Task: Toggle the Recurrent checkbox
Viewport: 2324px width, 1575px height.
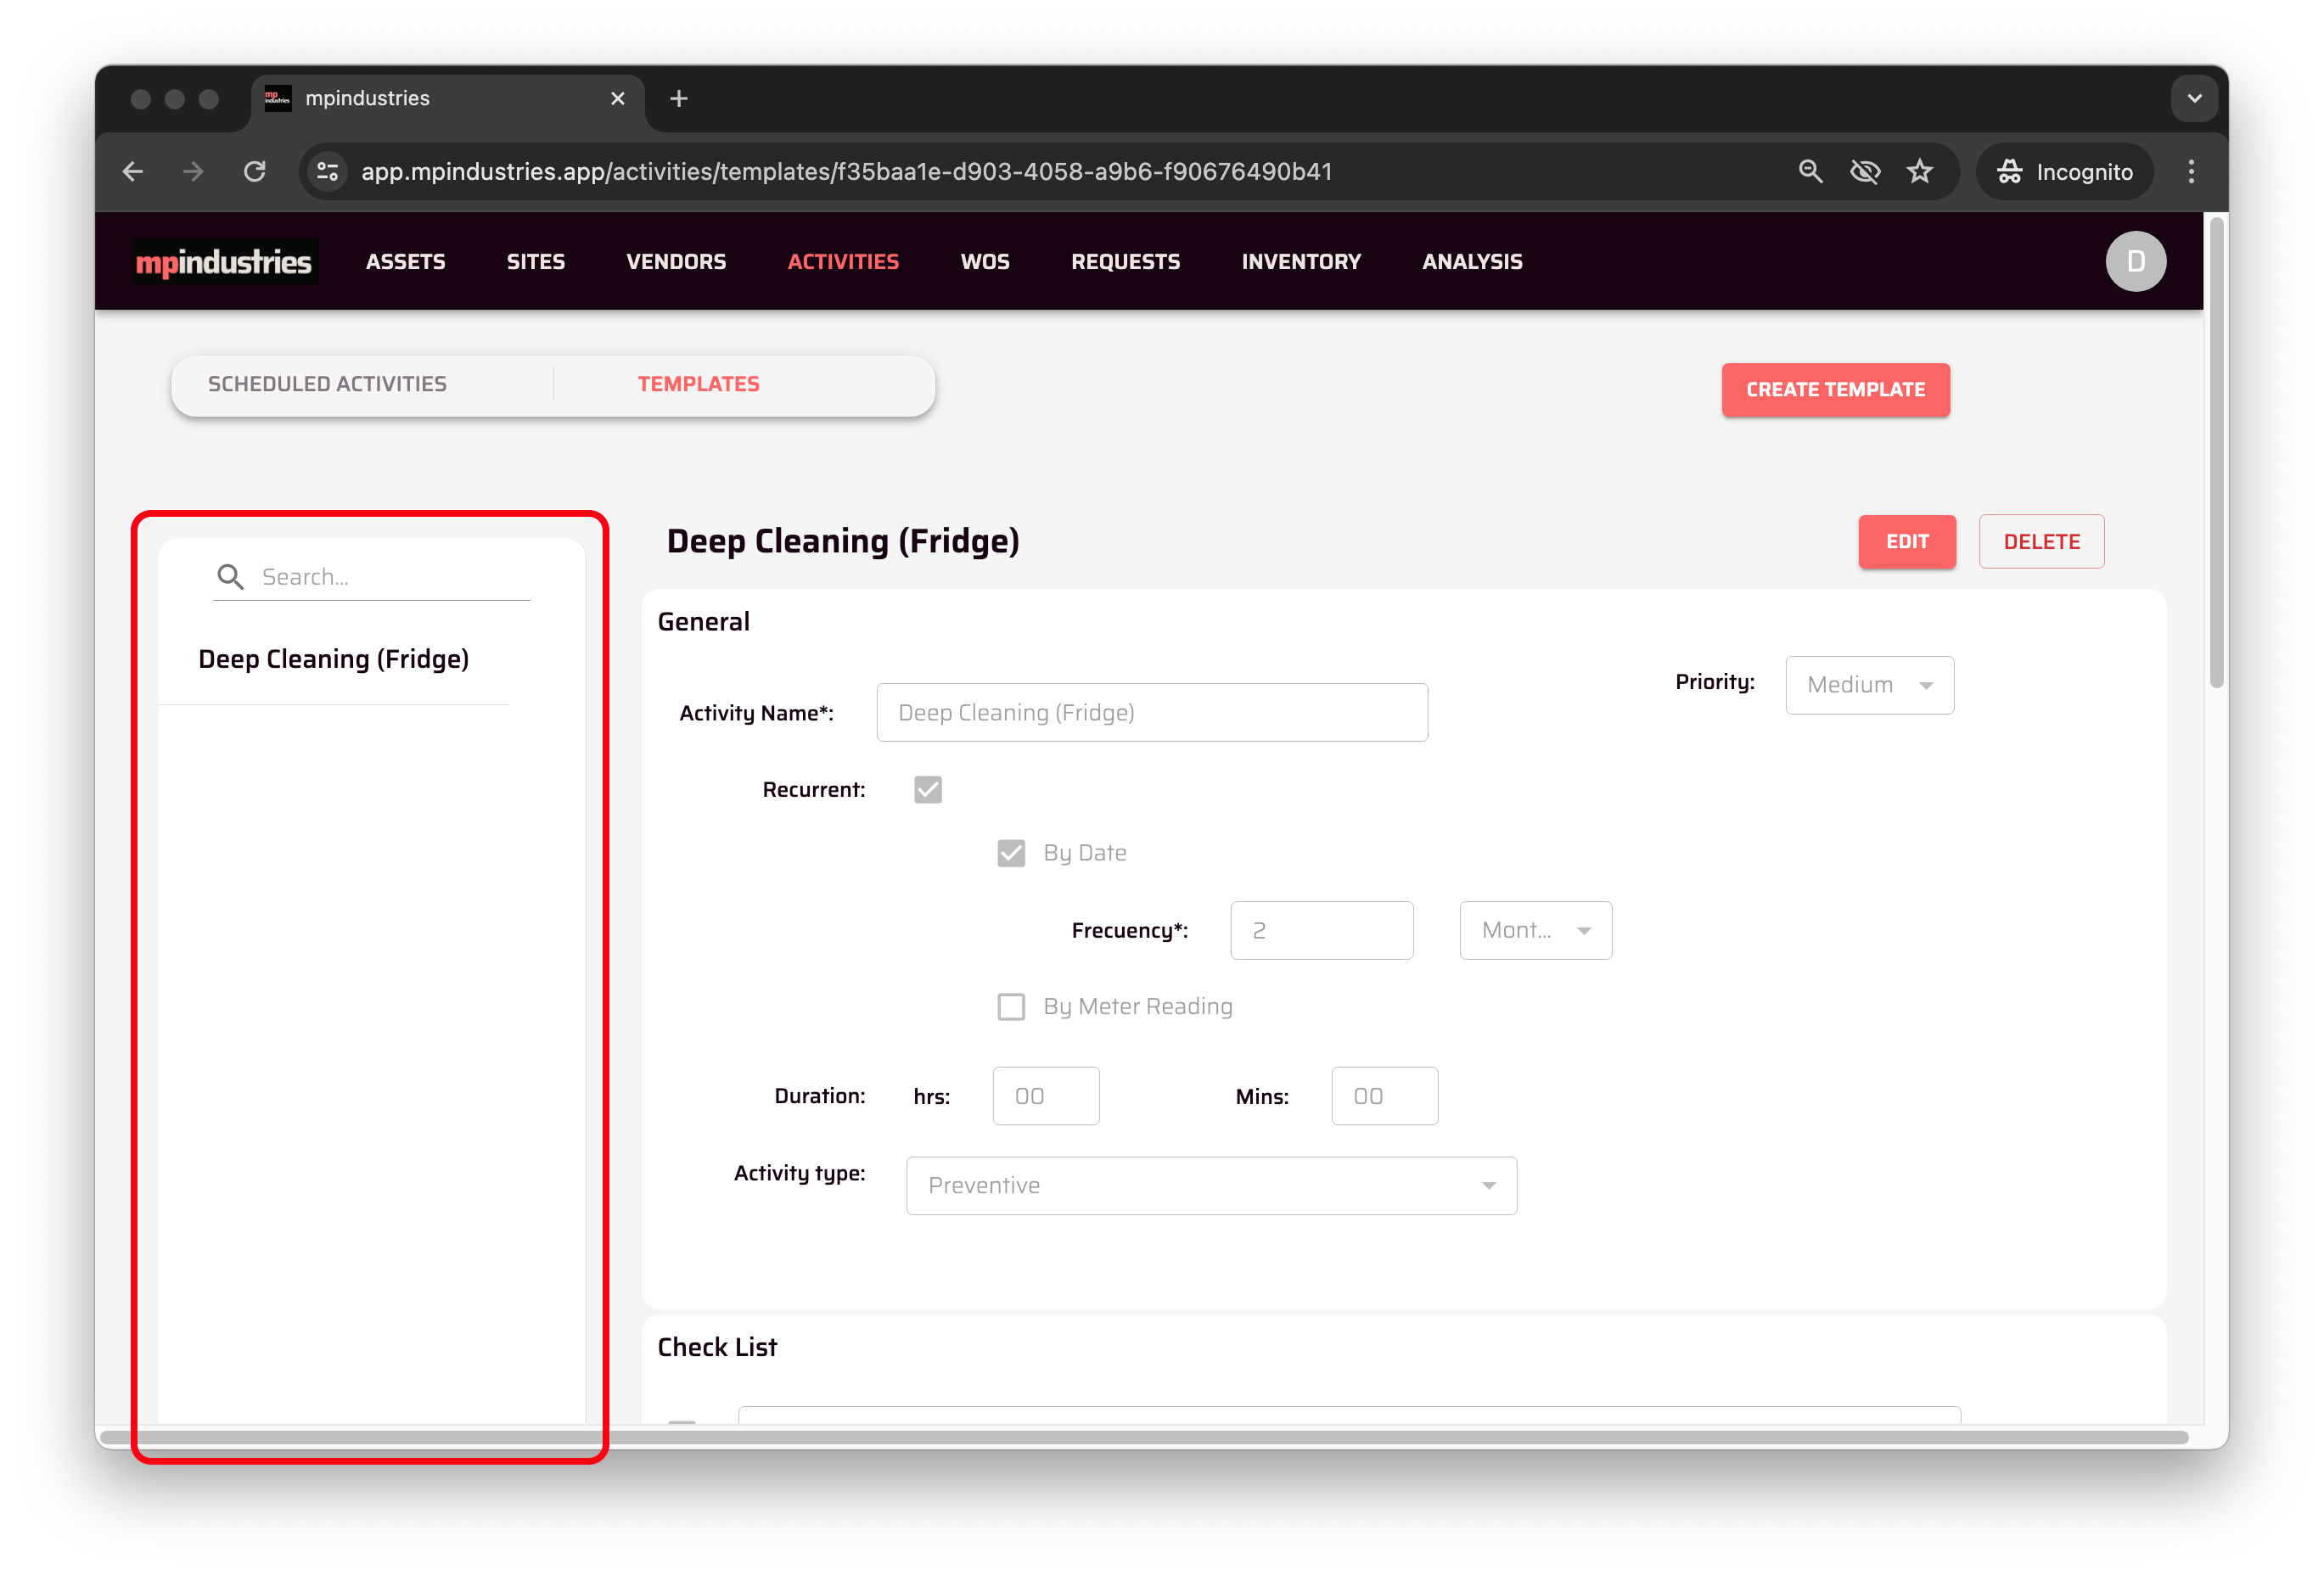Action: click(x=927, y=790)
